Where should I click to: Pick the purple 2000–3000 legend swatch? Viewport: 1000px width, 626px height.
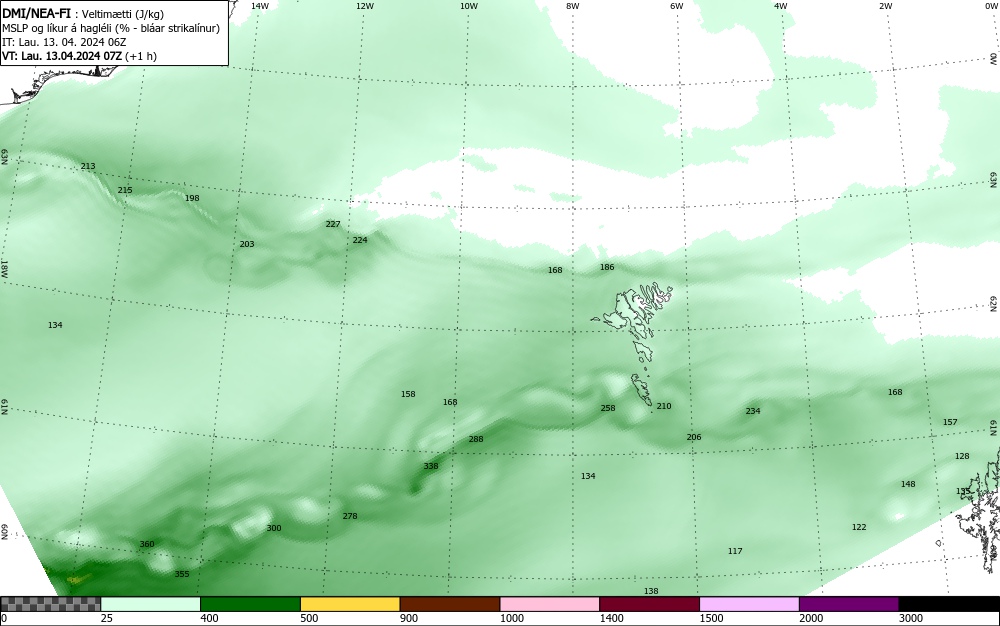pyautogui.click(x=849, y=604)
